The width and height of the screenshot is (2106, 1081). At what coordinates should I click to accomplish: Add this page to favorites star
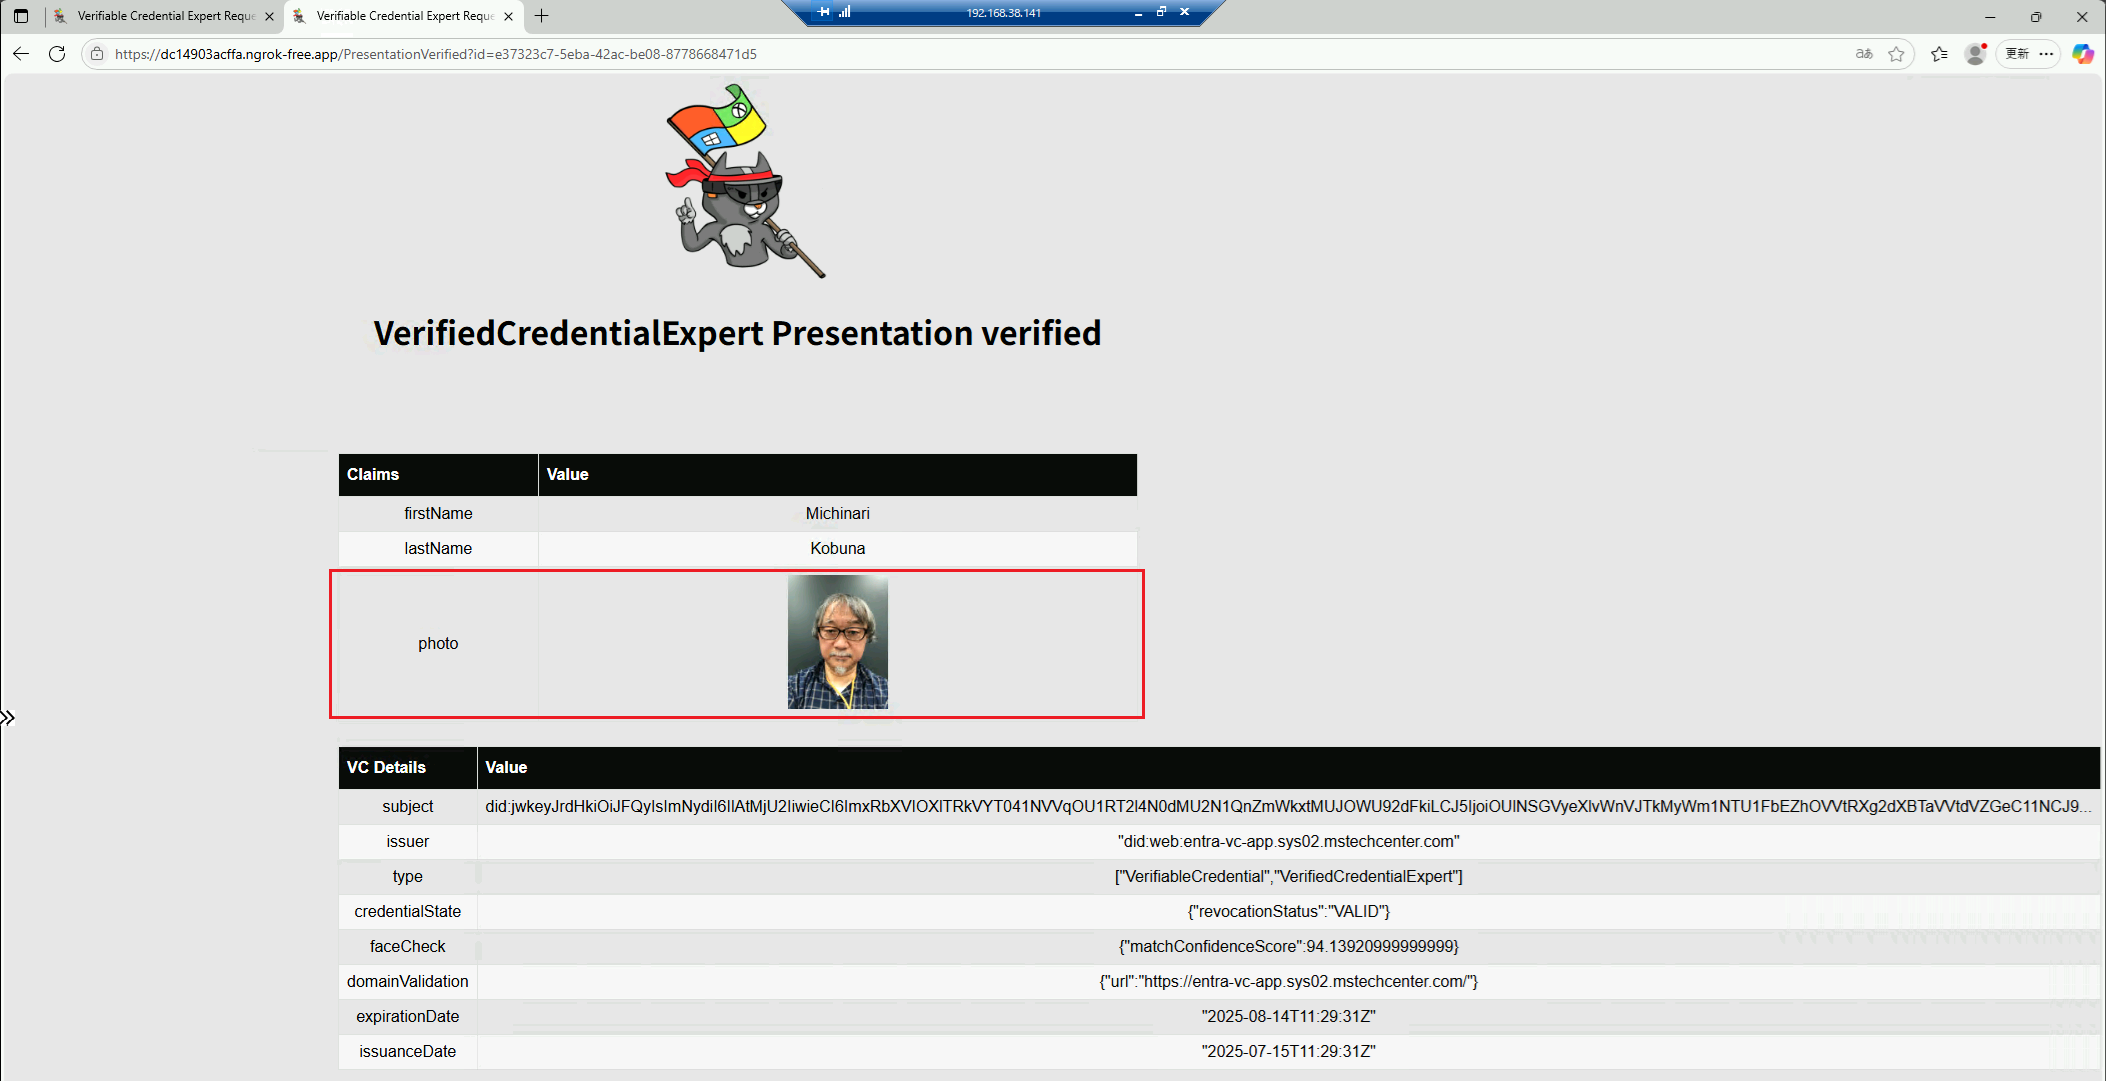(1896, 54)
